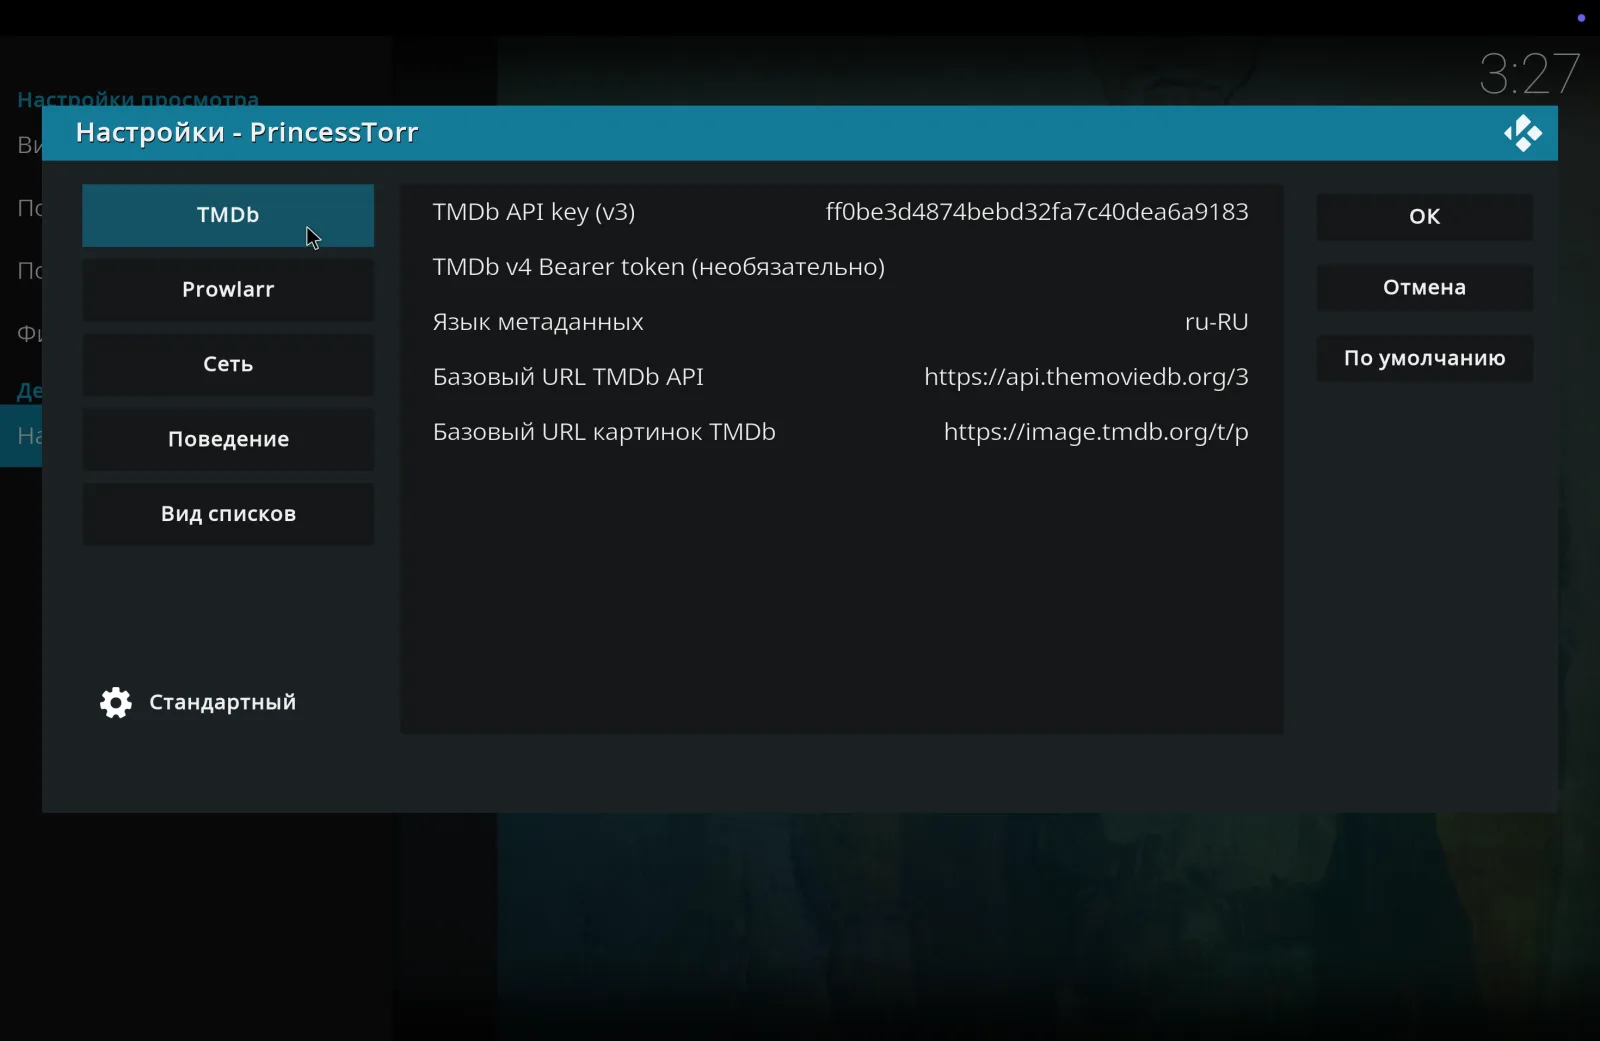
Task: Edit the Базовый URL картинок TMDb setting
Action: [841, 432]
